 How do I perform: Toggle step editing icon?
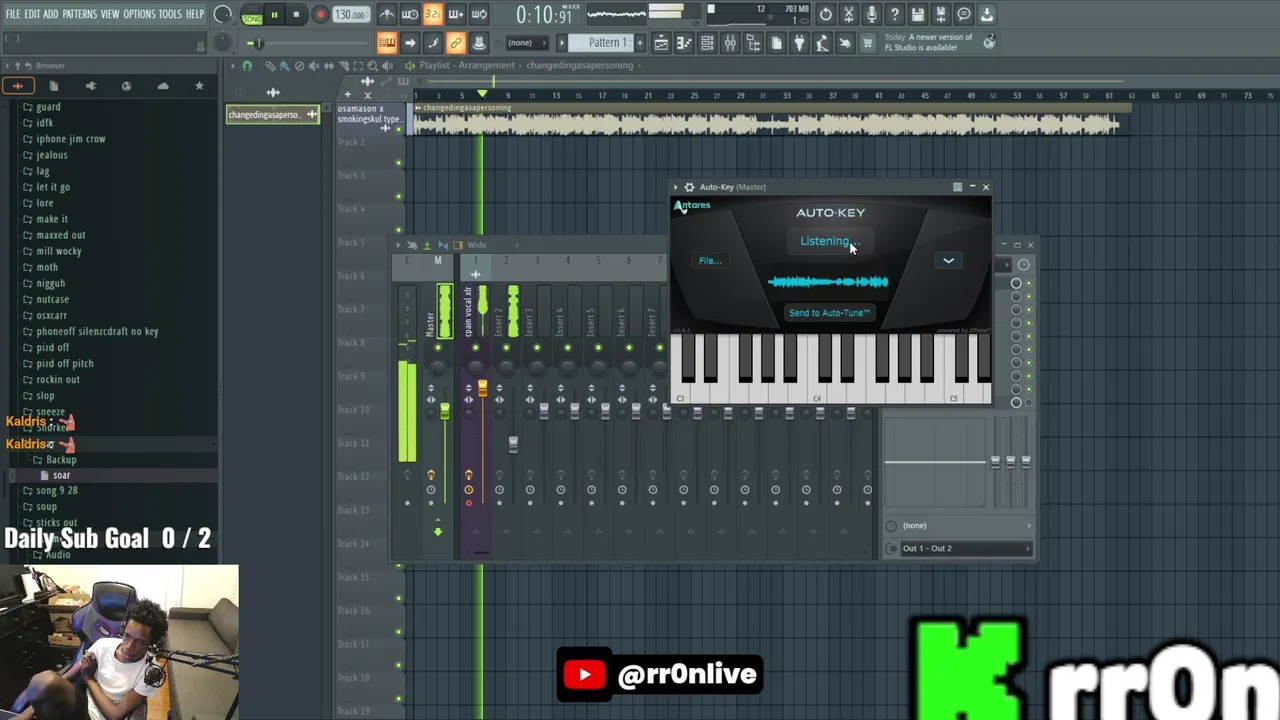(433, 43)
